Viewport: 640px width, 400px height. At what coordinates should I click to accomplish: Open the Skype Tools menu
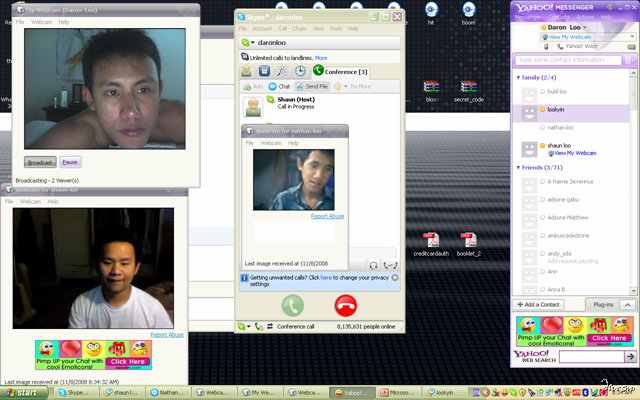336,29
